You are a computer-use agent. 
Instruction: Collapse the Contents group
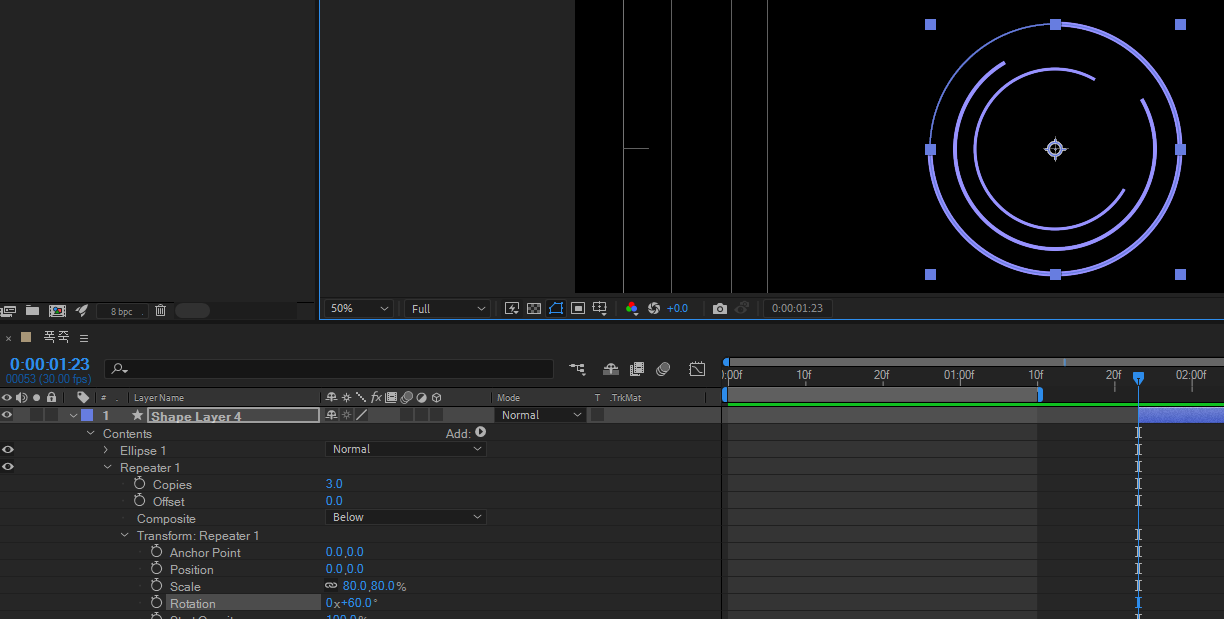click(91, 433)
